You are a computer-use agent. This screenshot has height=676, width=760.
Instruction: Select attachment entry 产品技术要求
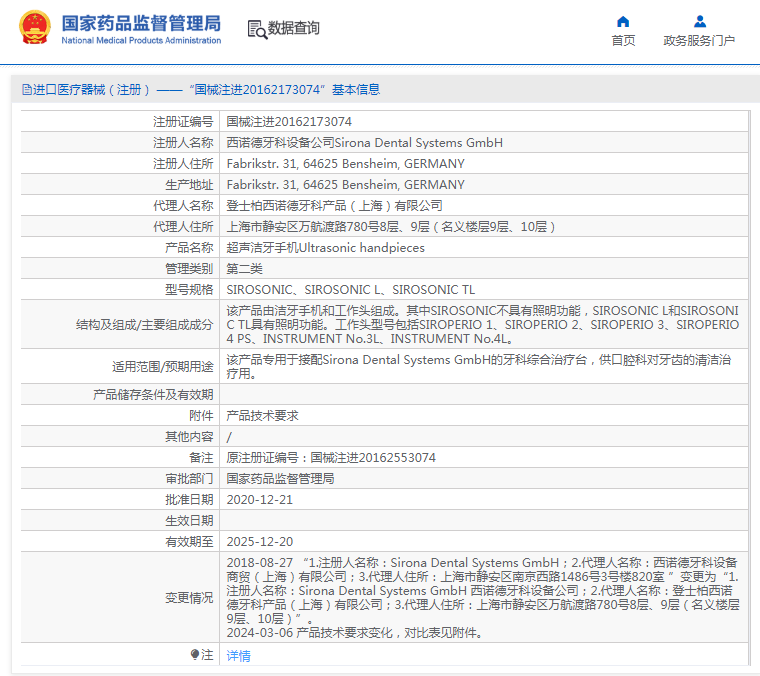tap(262, 415)
